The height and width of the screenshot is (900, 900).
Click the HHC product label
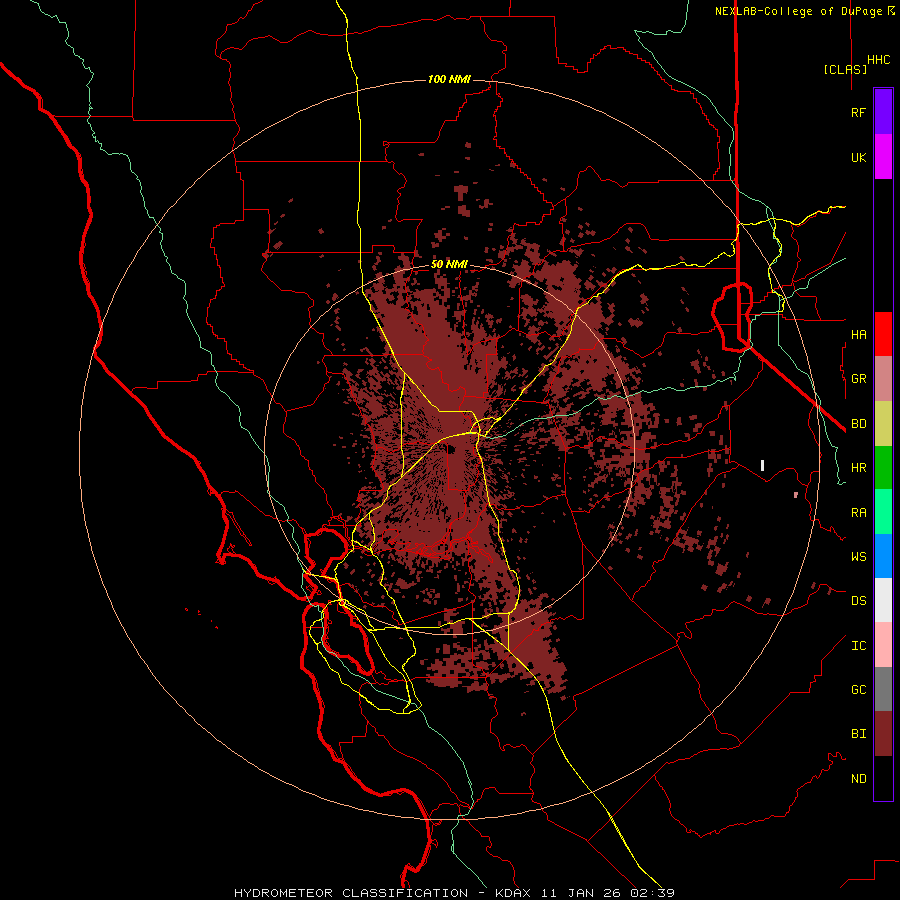coord(878,60)
